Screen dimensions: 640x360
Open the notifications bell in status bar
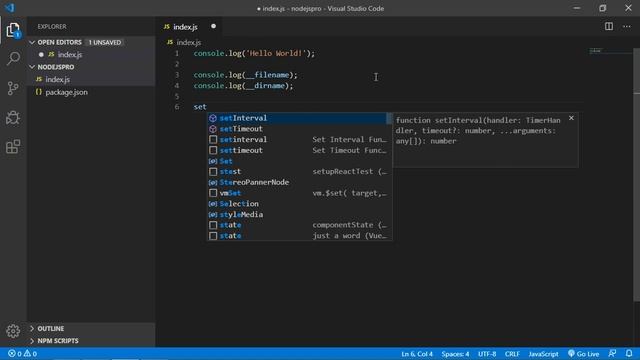tap(629, 353)
